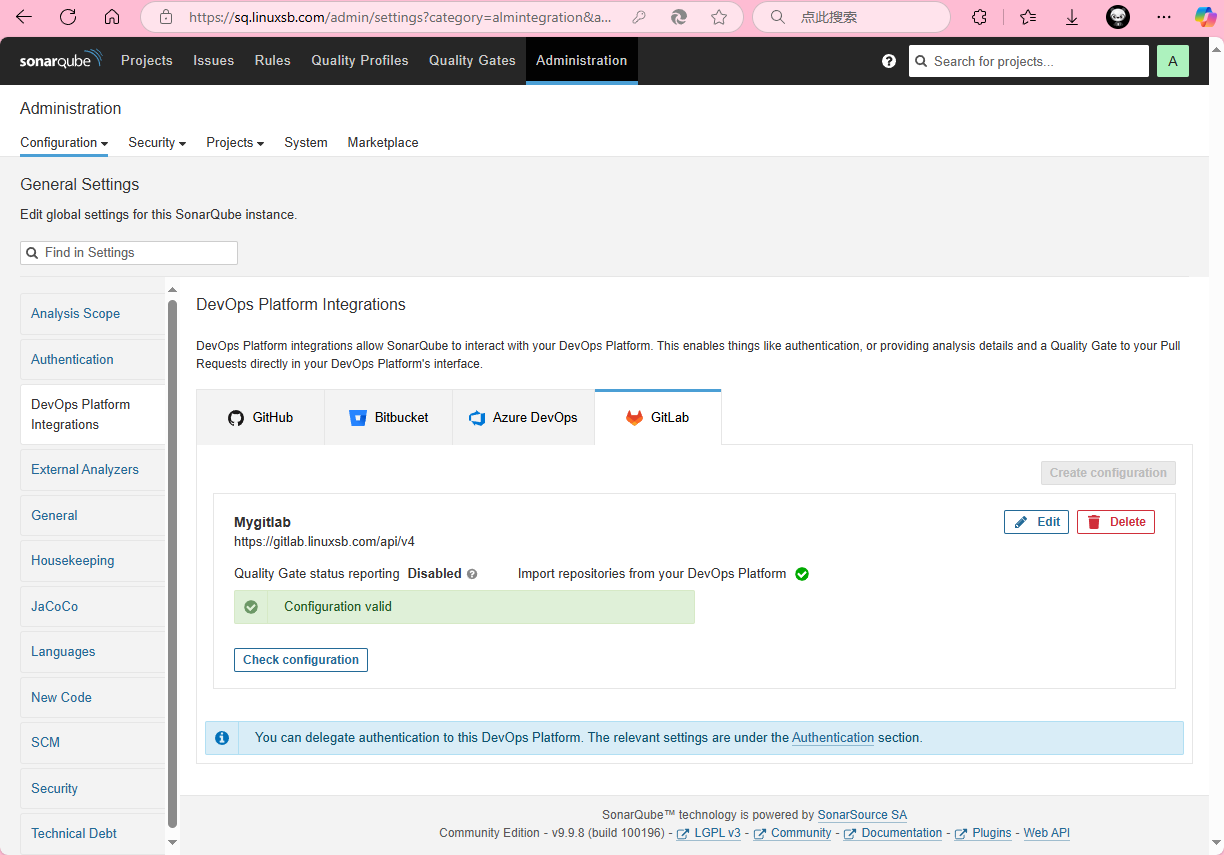Expand the Security admin dropdown
The image size is (1224, 855).
tap(157, 143)
